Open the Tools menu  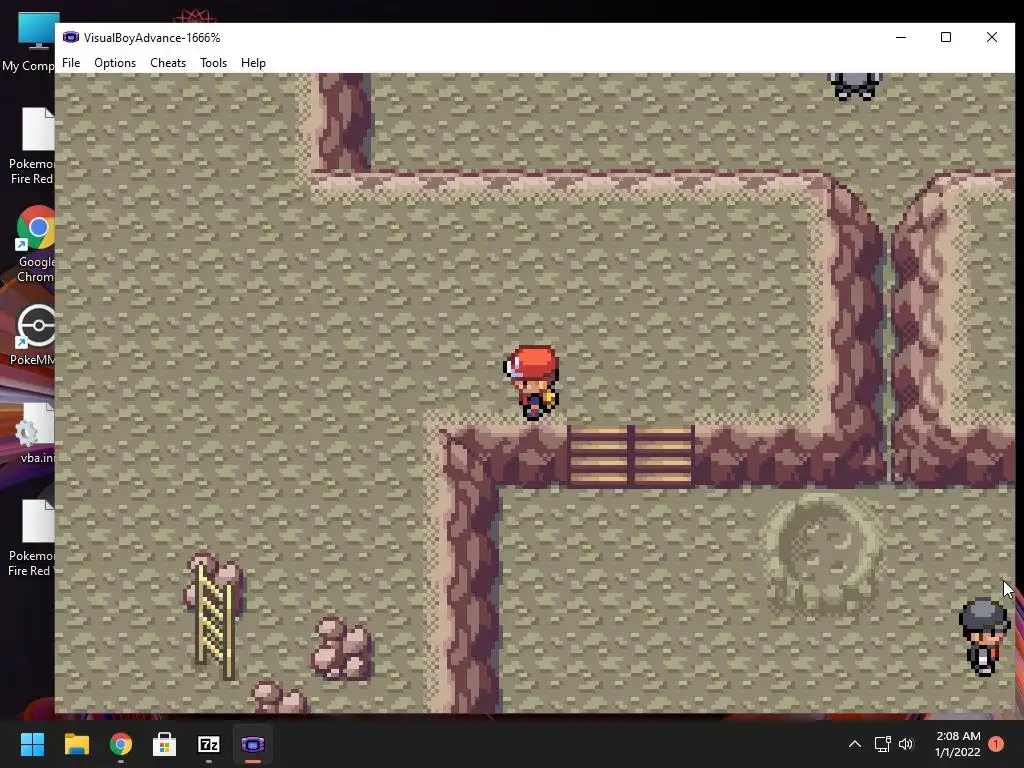(214, 63)
